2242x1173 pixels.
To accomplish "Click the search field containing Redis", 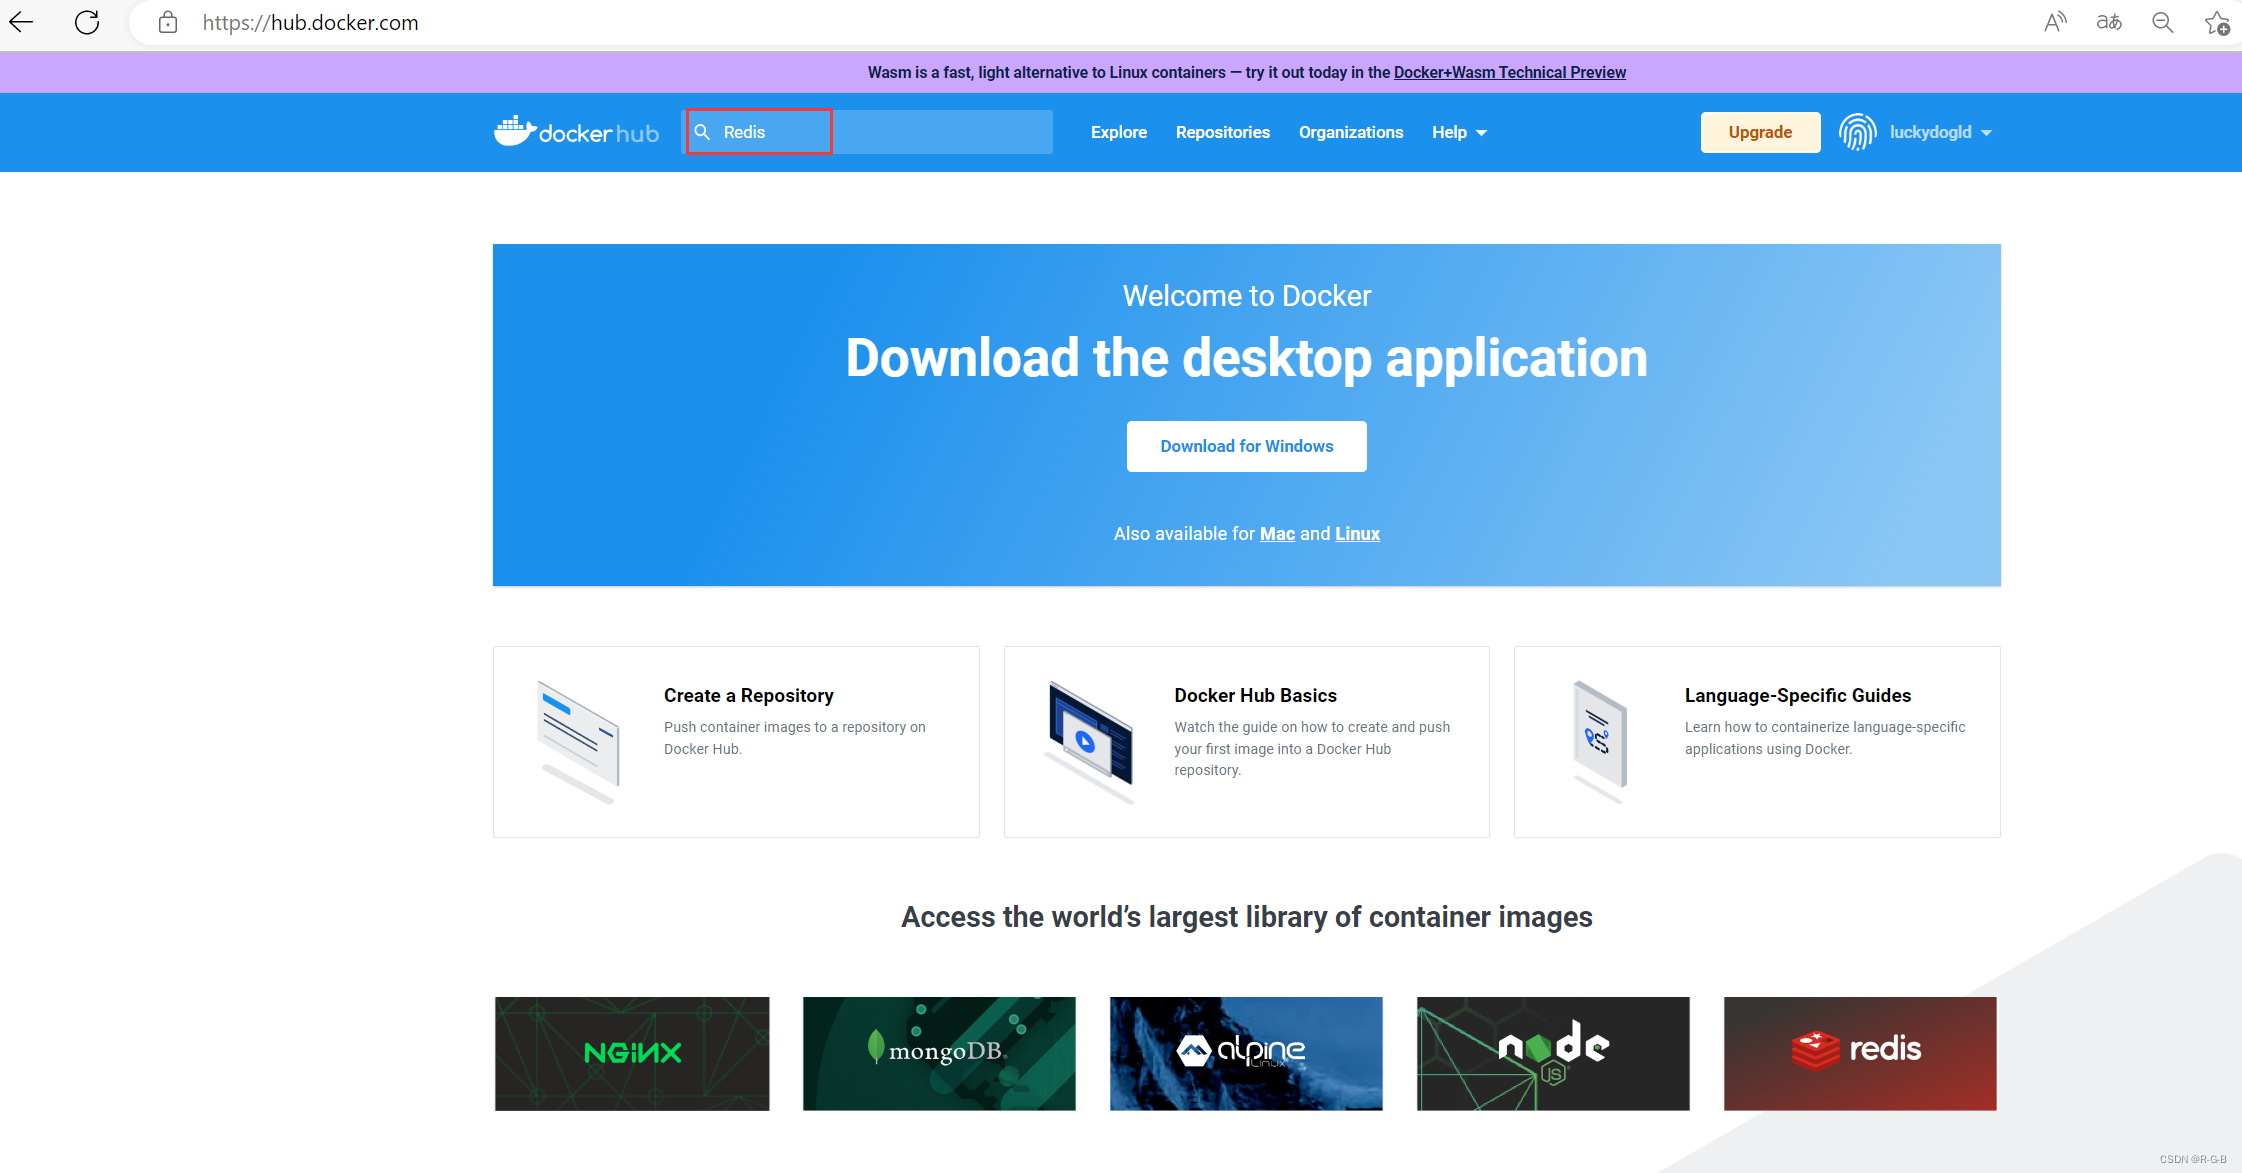I will point(867,132).
